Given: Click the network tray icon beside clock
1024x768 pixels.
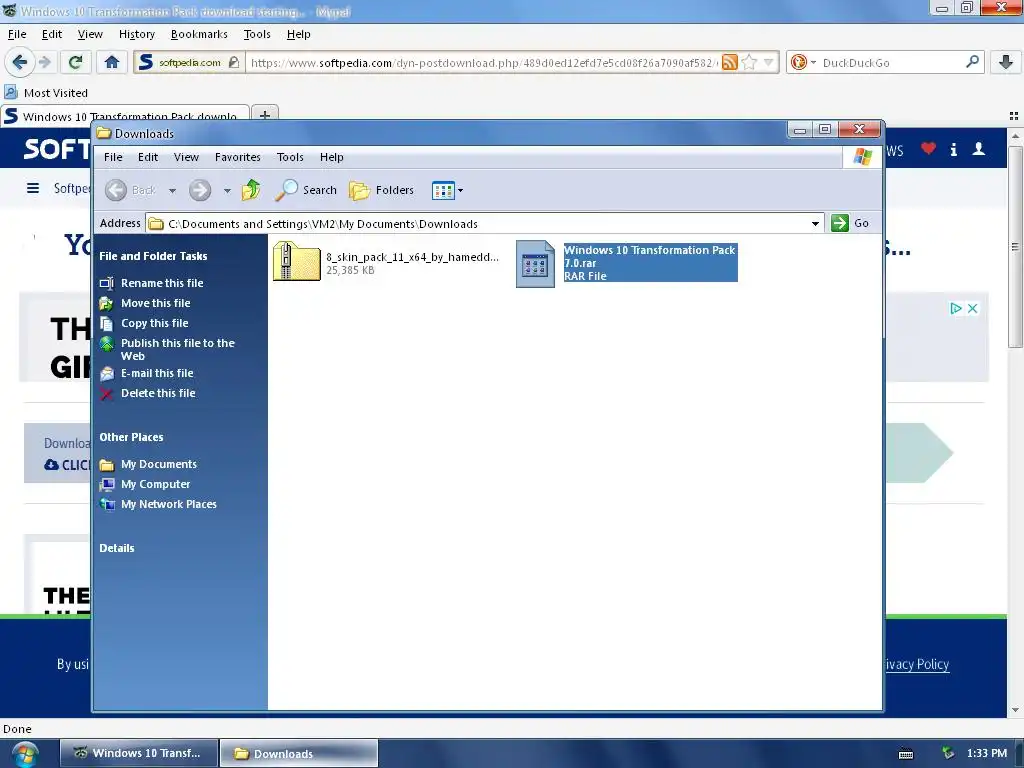Looking at the screenshot, I should 948,753.
